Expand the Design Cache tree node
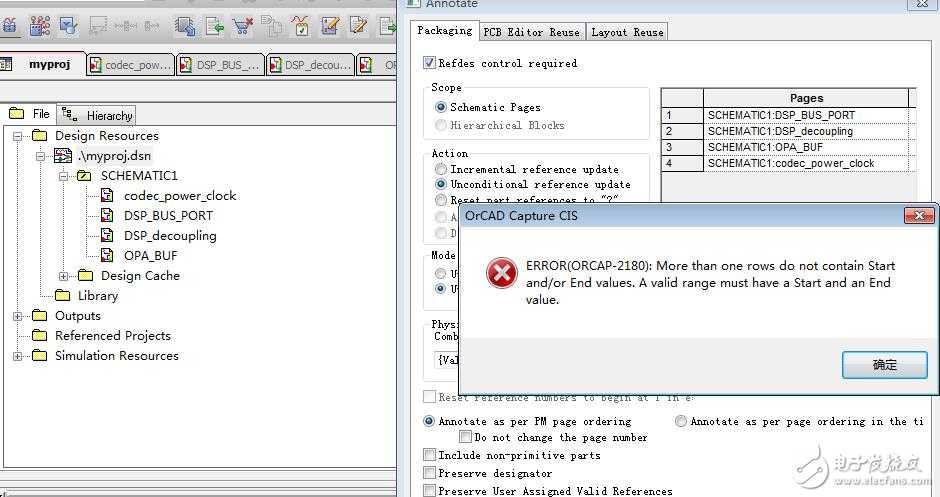Image resolution: width=940 pixels, height=497 pixels. tap(63, 276)
